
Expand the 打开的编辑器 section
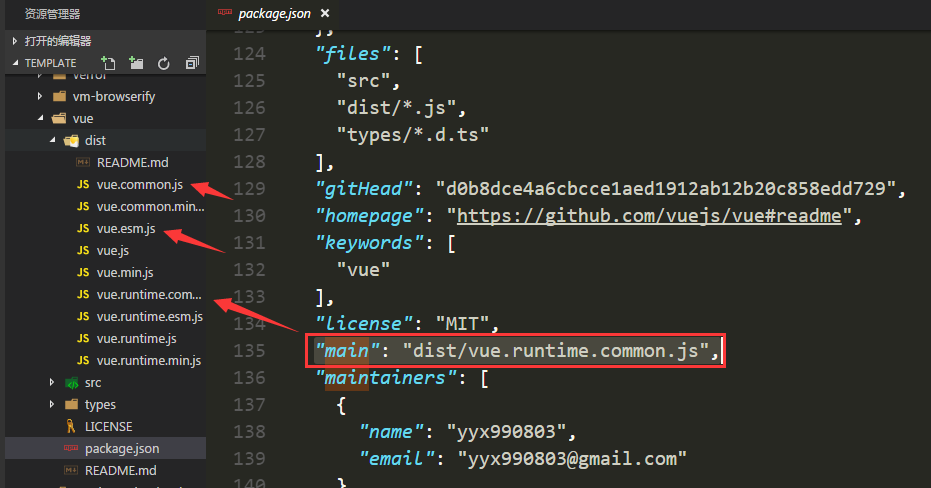coord(15,41)
